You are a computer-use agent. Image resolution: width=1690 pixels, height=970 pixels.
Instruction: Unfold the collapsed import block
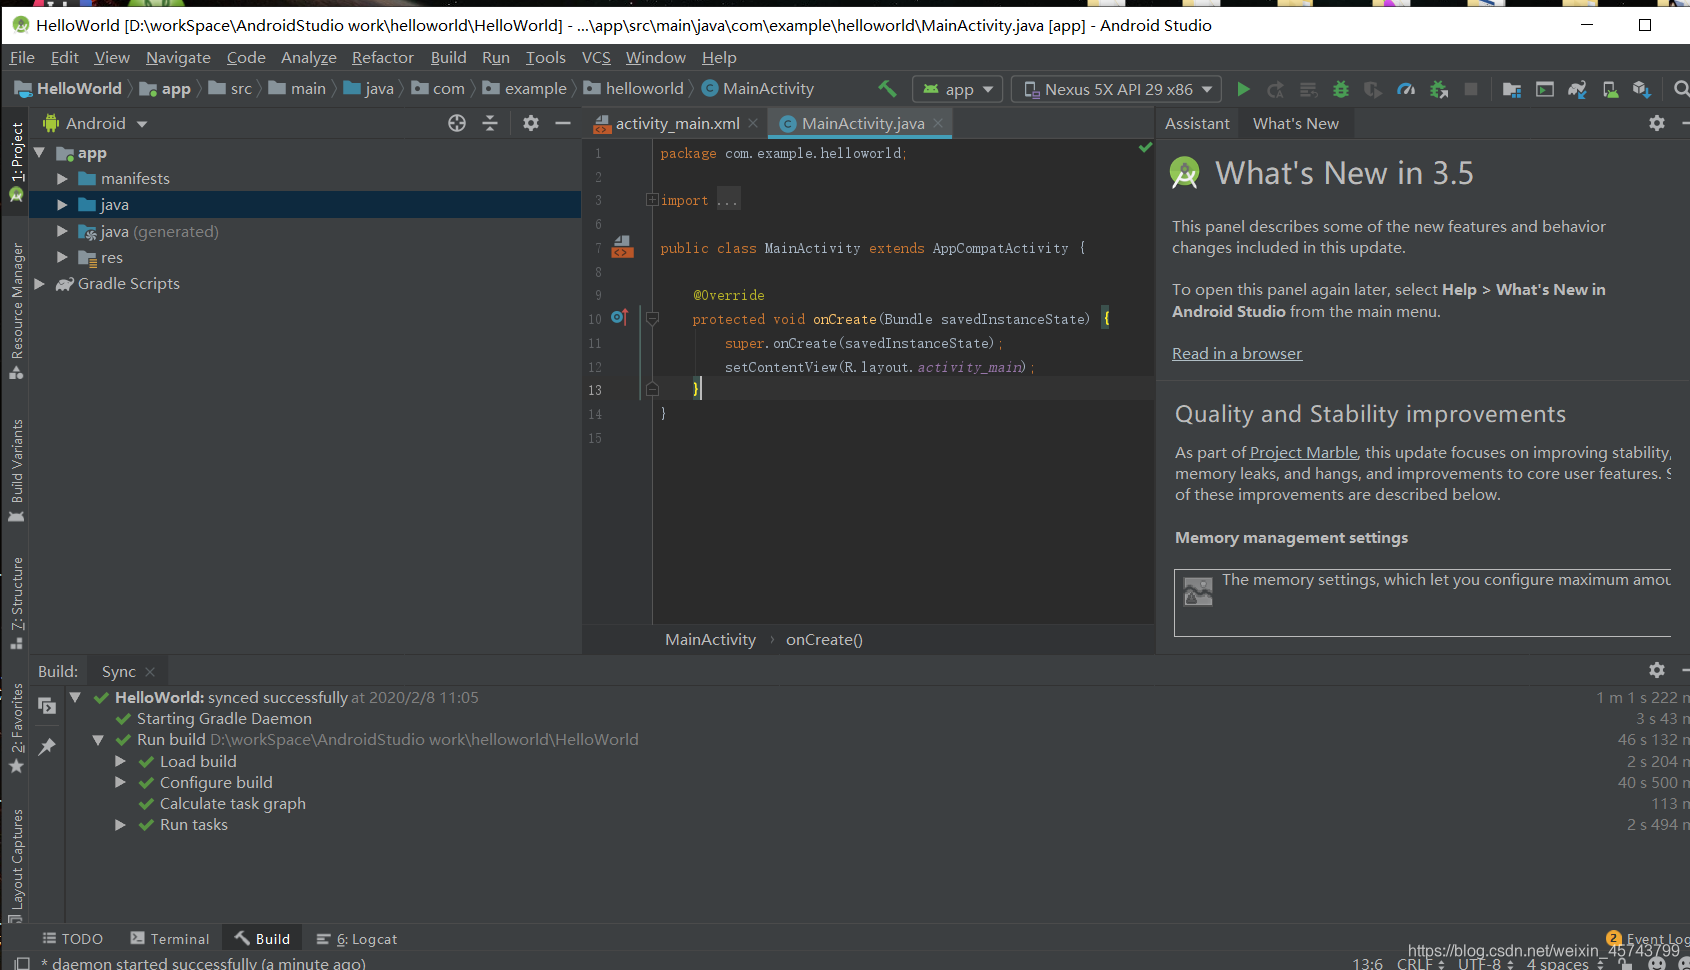click(x=652, y=200)
